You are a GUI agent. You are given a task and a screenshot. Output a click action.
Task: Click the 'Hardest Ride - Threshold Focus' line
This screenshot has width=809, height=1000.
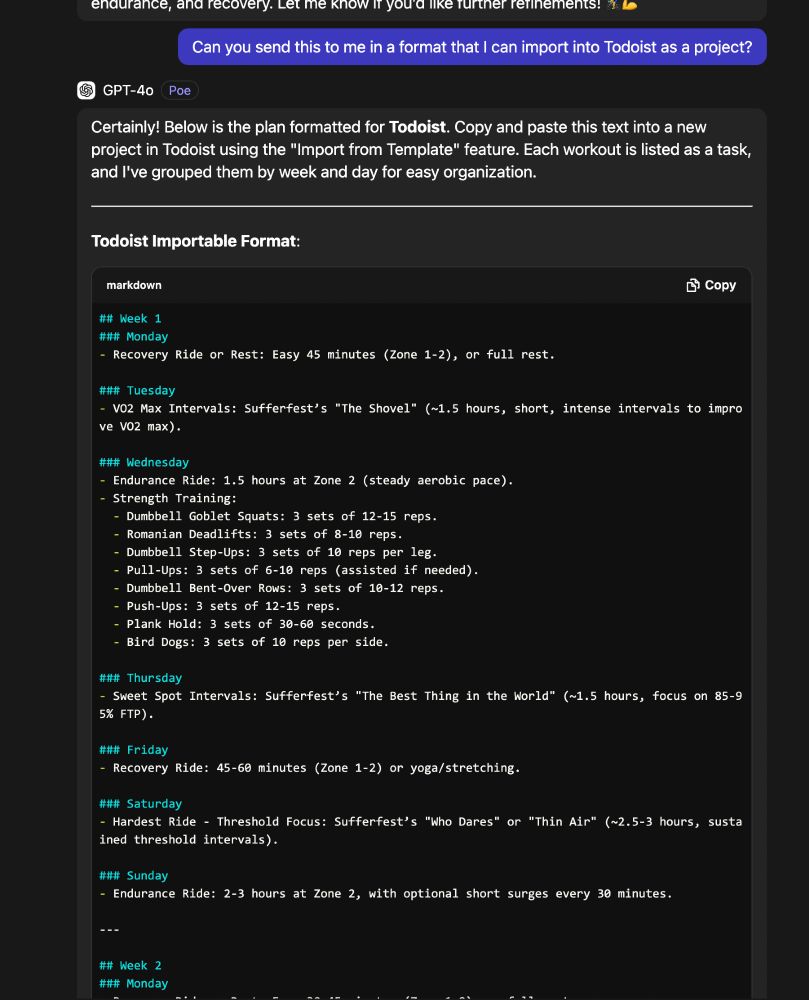(x=421, y=830)
